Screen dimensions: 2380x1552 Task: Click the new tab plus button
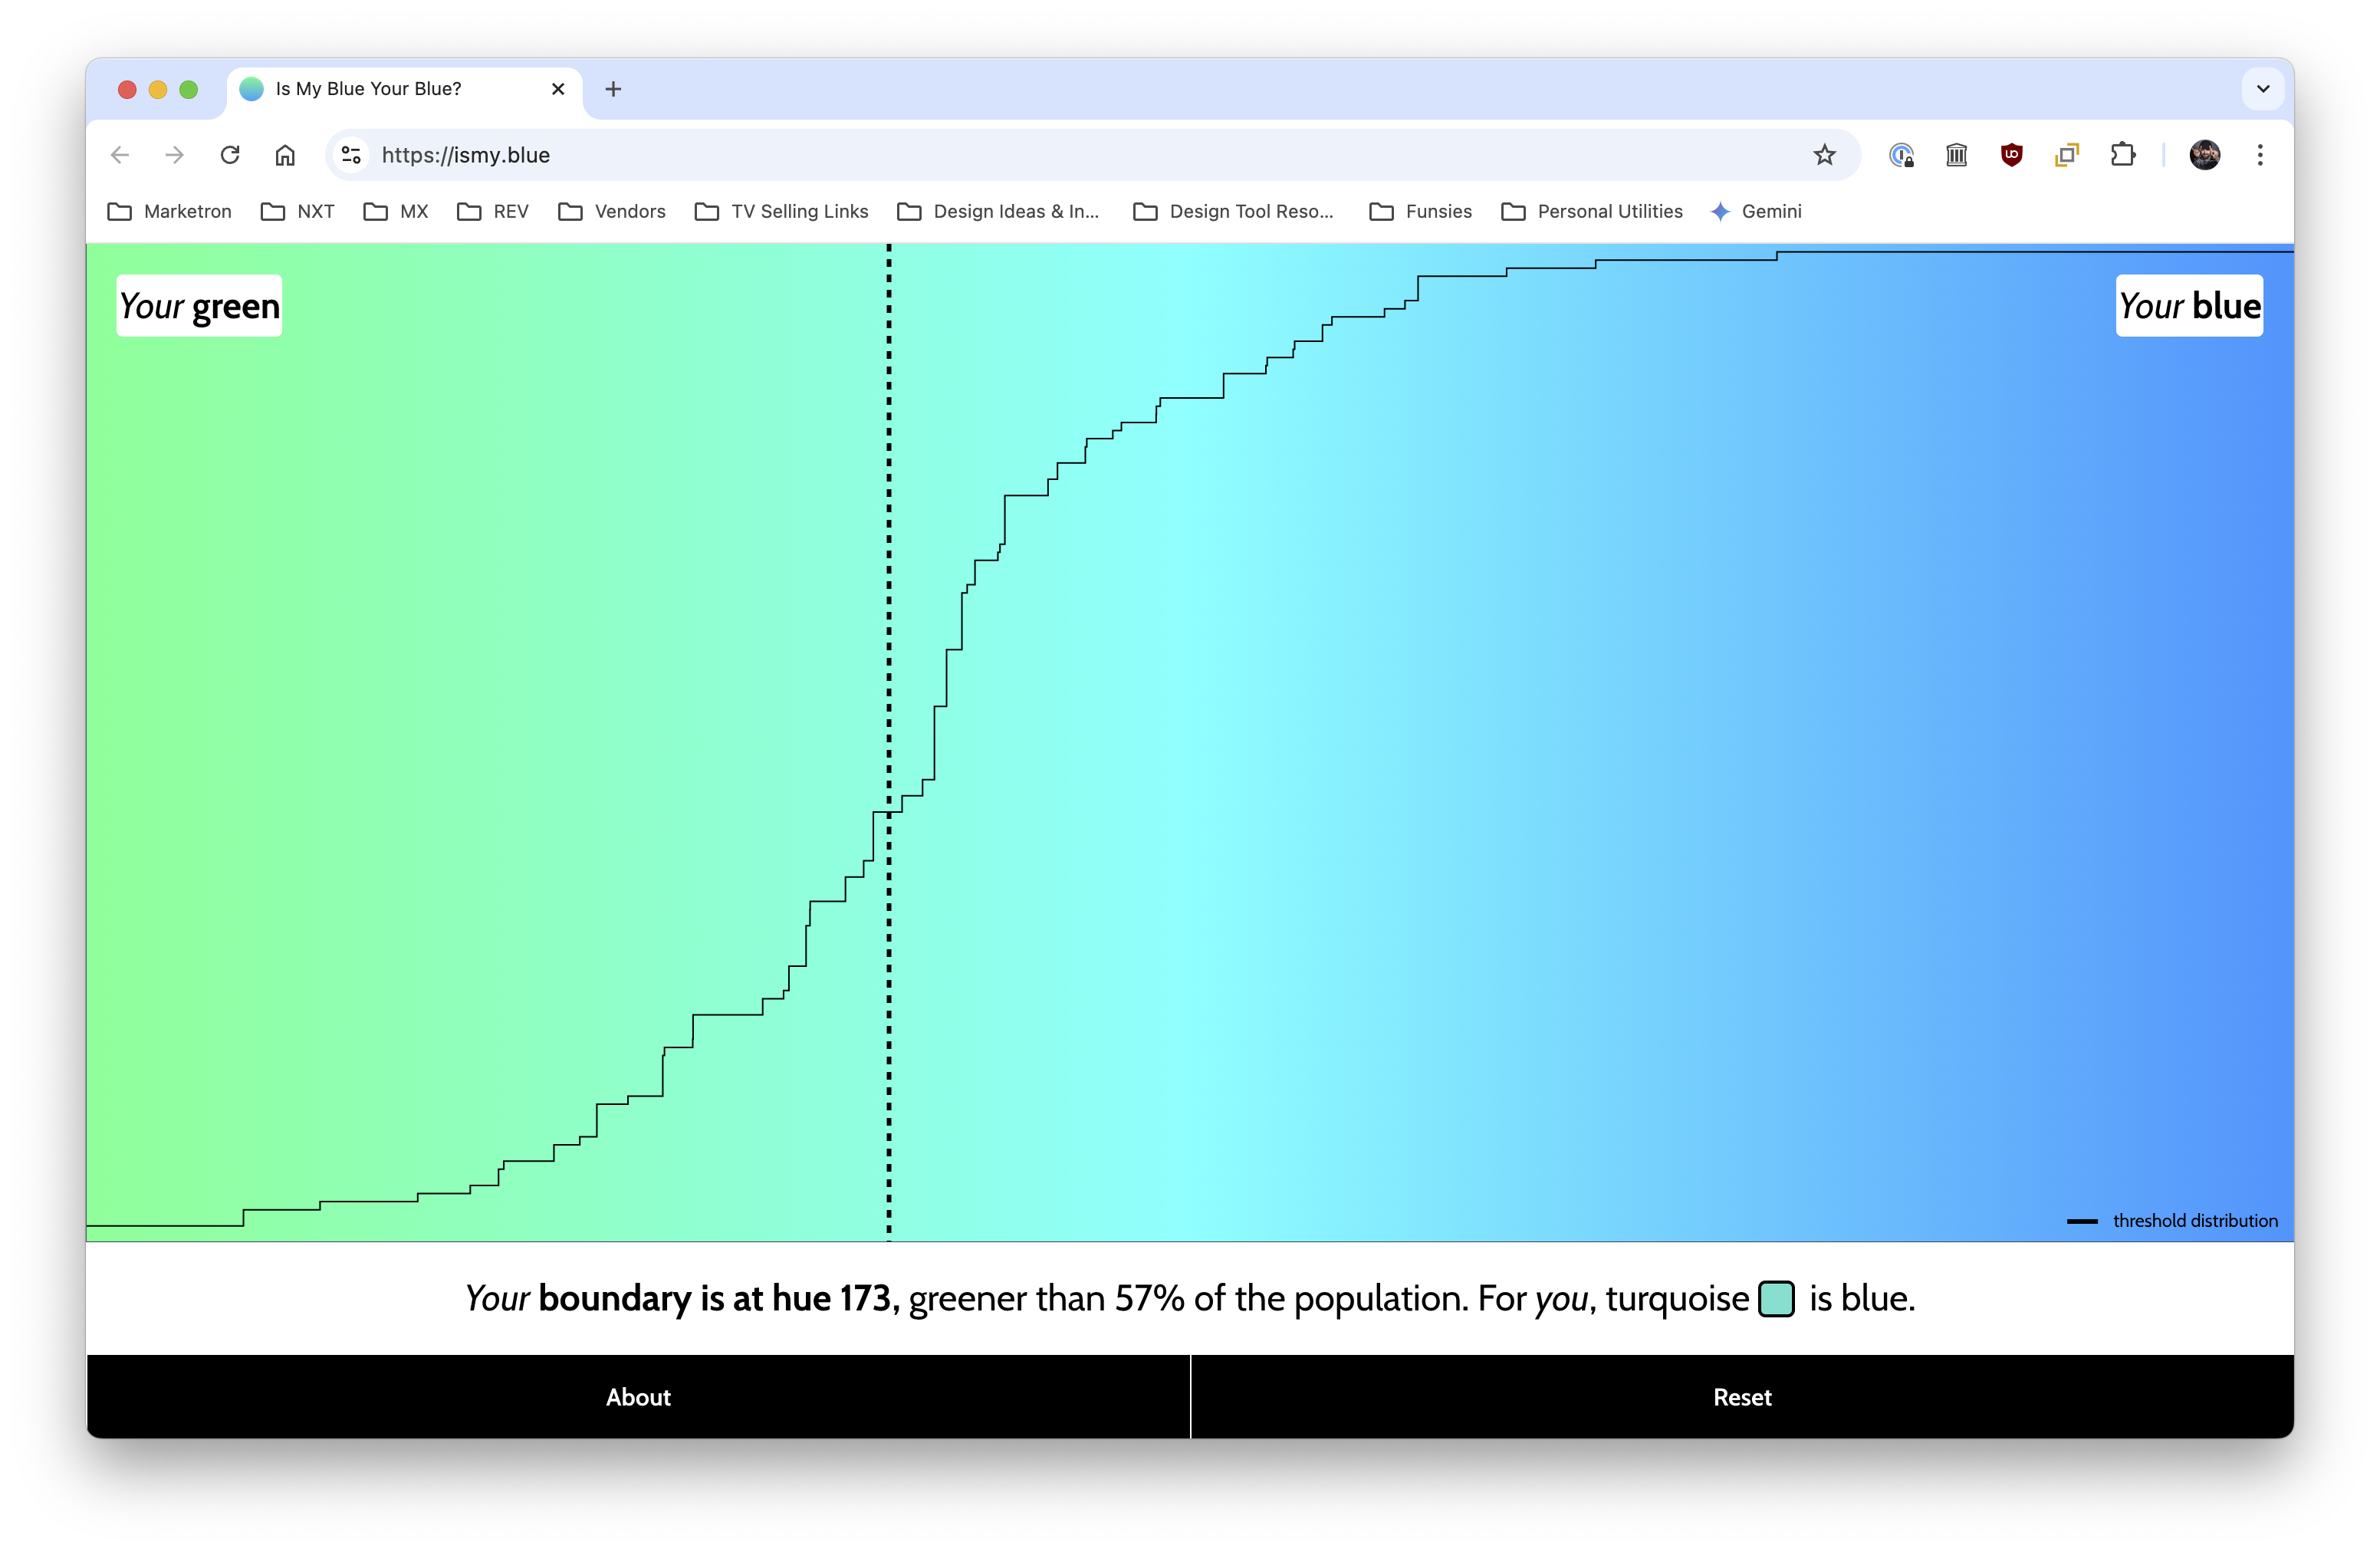pyautogui.click(x=613, y=88)
